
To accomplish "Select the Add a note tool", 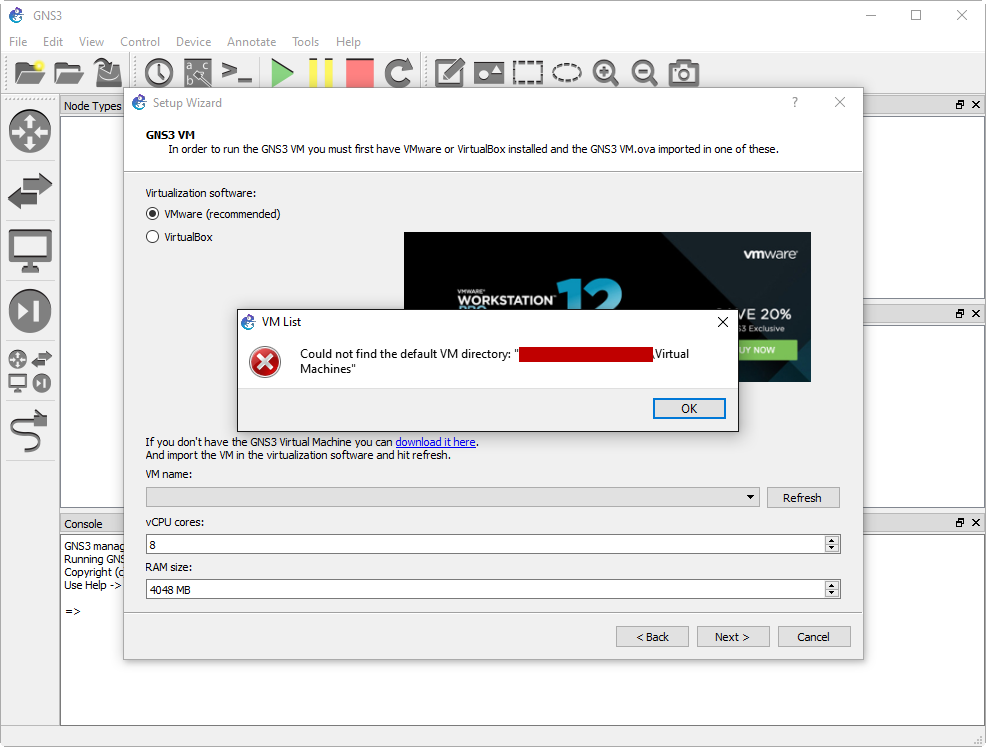I will [450, 72].
